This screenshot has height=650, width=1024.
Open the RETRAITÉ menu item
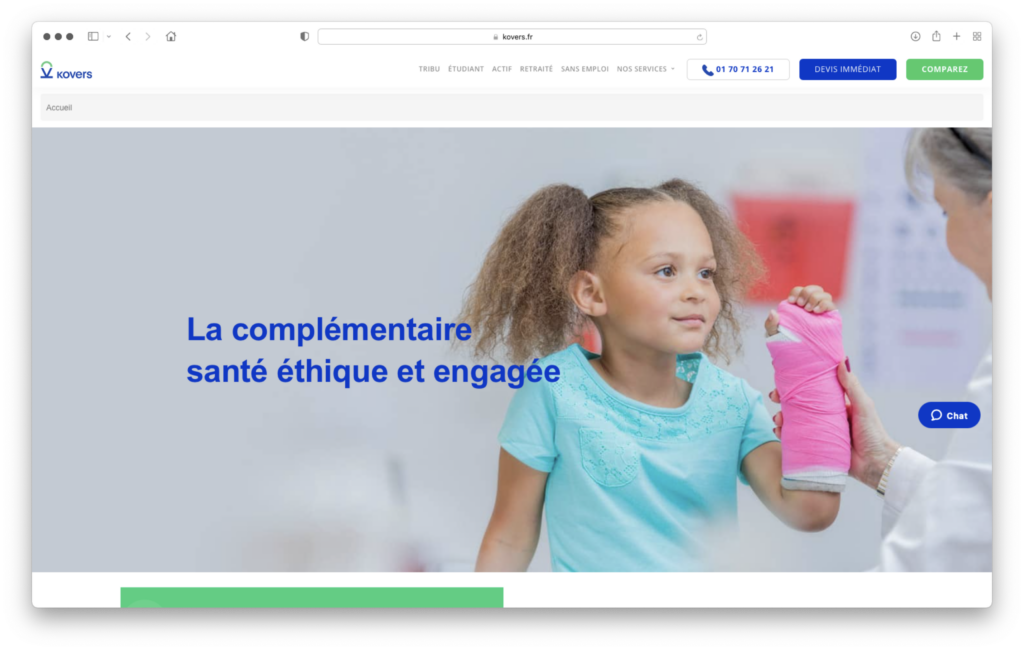536,69
